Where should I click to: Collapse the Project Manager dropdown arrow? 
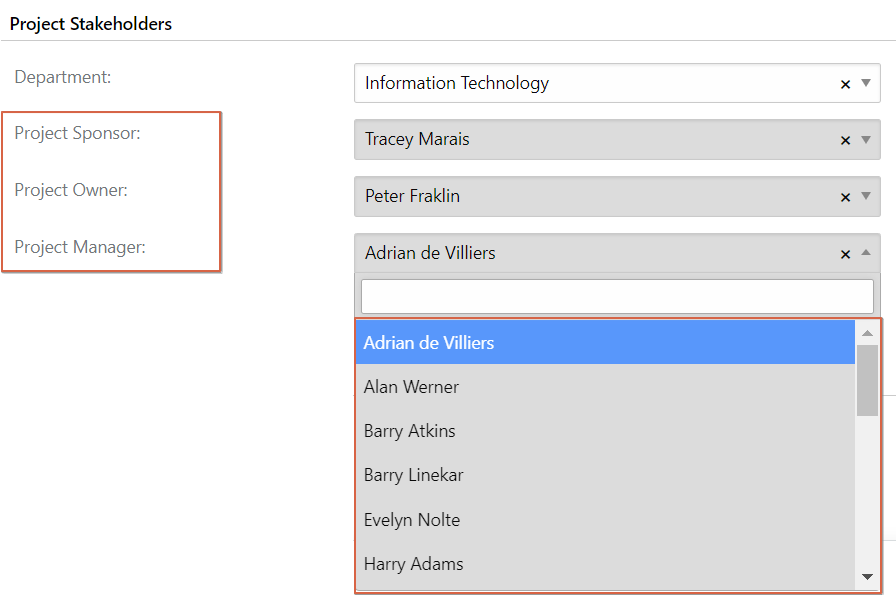click(x=866, y=253)
